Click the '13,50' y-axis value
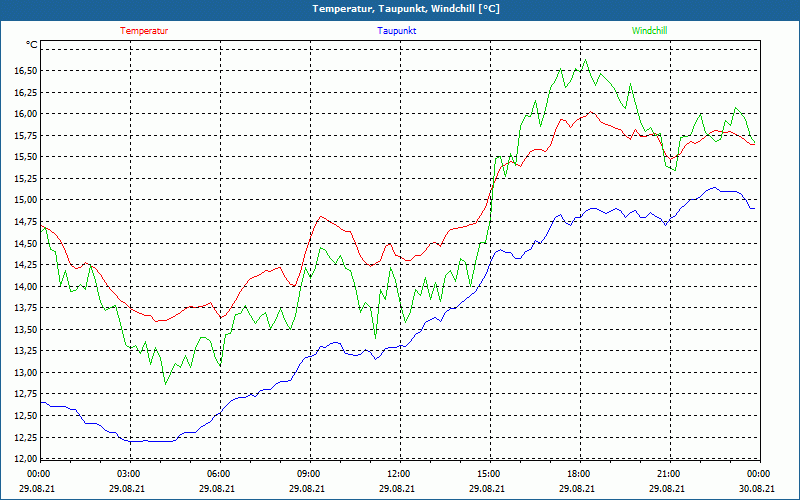Image resolution: width=800 pixels, height=500 pixels. 26,330
